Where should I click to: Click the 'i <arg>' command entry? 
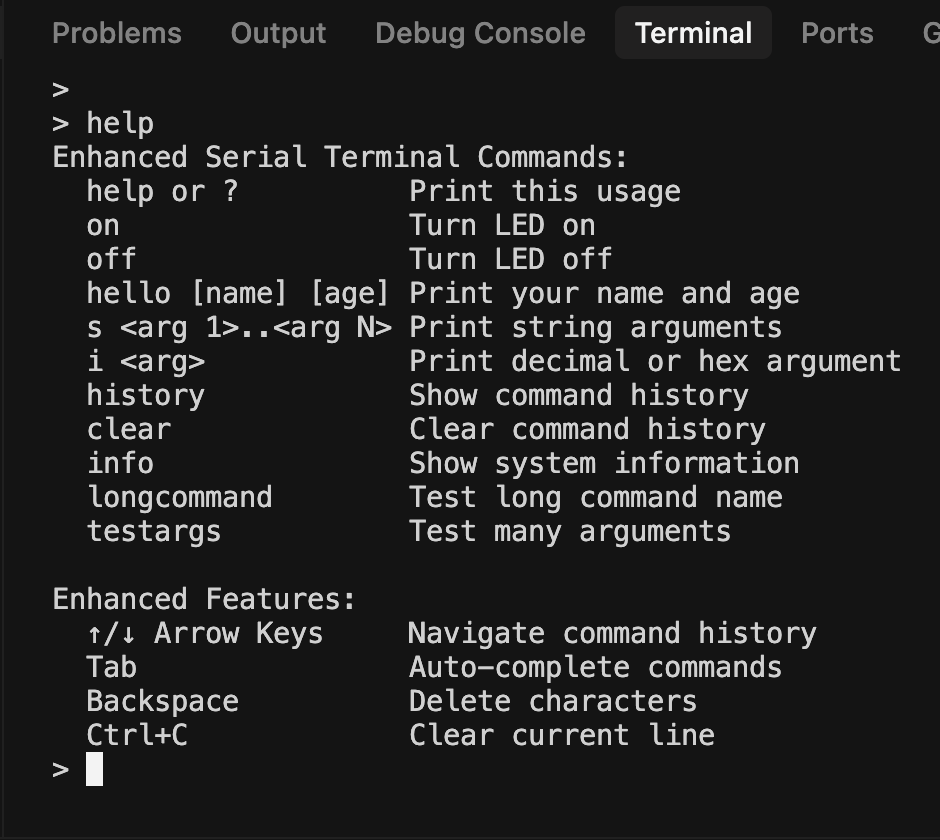pos(146,362)
